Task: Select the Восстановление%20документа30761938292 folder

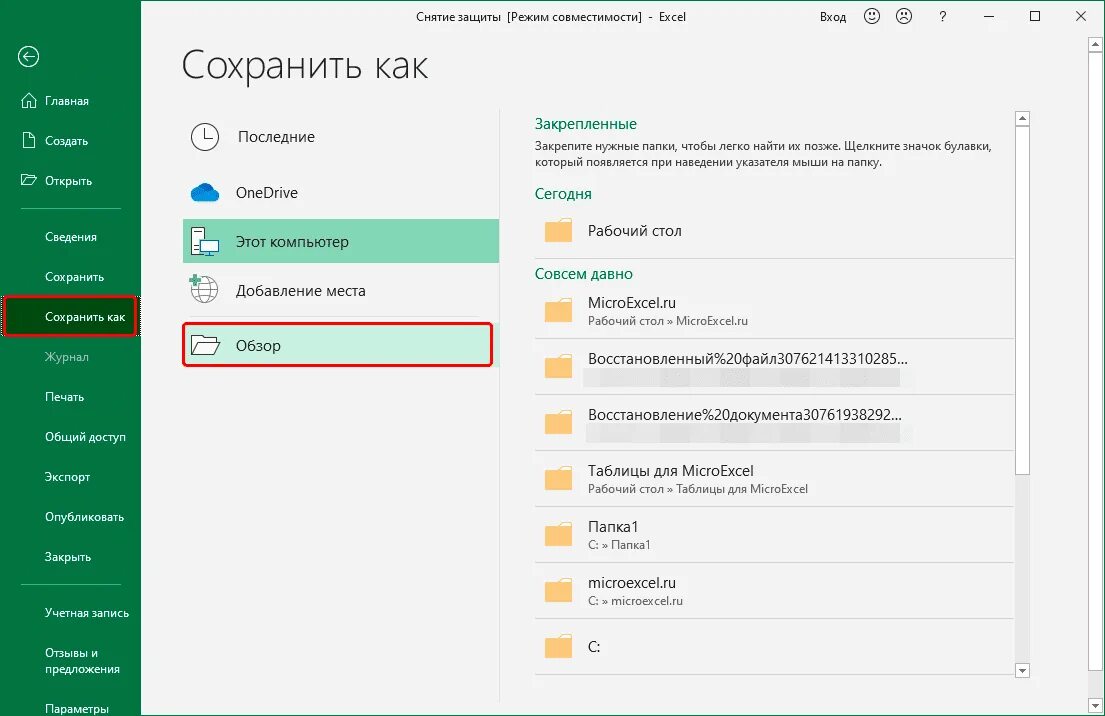Action: point(744,415)
